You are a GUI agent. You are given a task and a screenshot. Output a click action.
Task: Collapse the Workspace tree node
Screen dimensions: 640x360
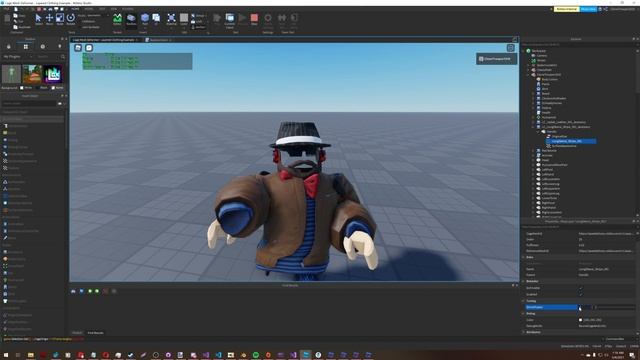tap(524, 51)
